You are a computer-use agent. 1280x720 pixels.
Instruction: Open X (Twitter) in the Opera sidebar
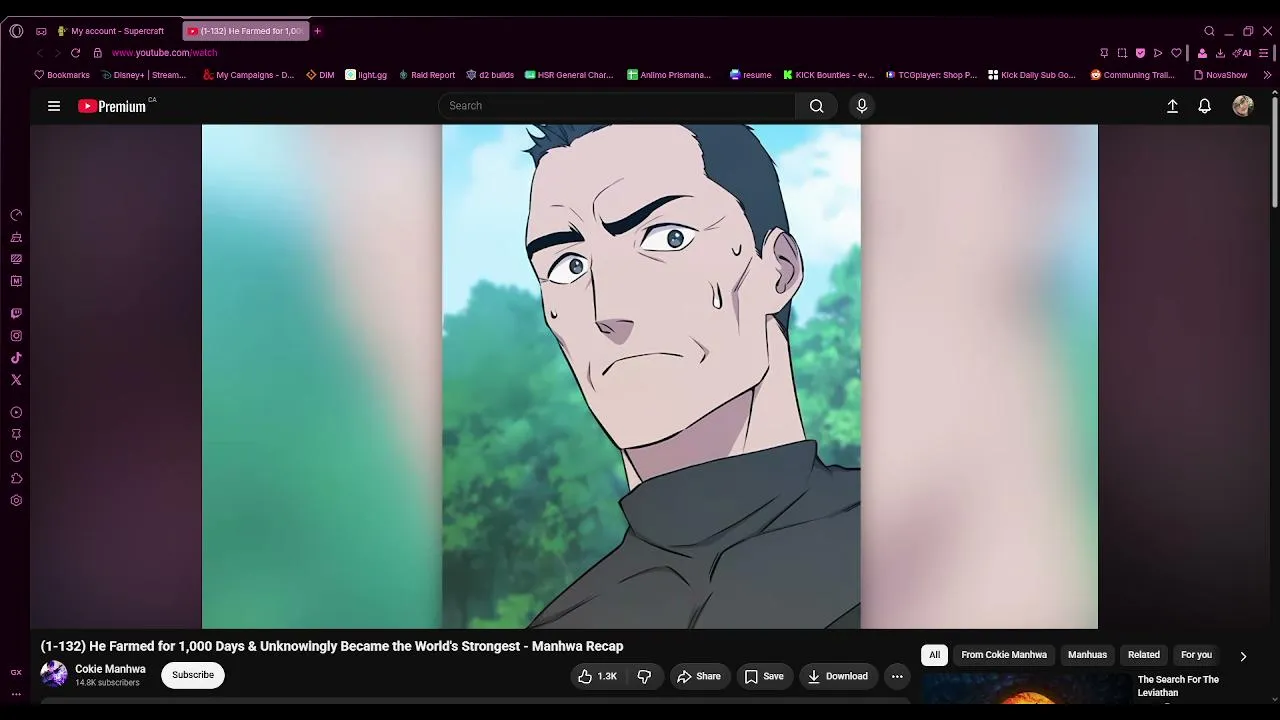click(16, 380)
